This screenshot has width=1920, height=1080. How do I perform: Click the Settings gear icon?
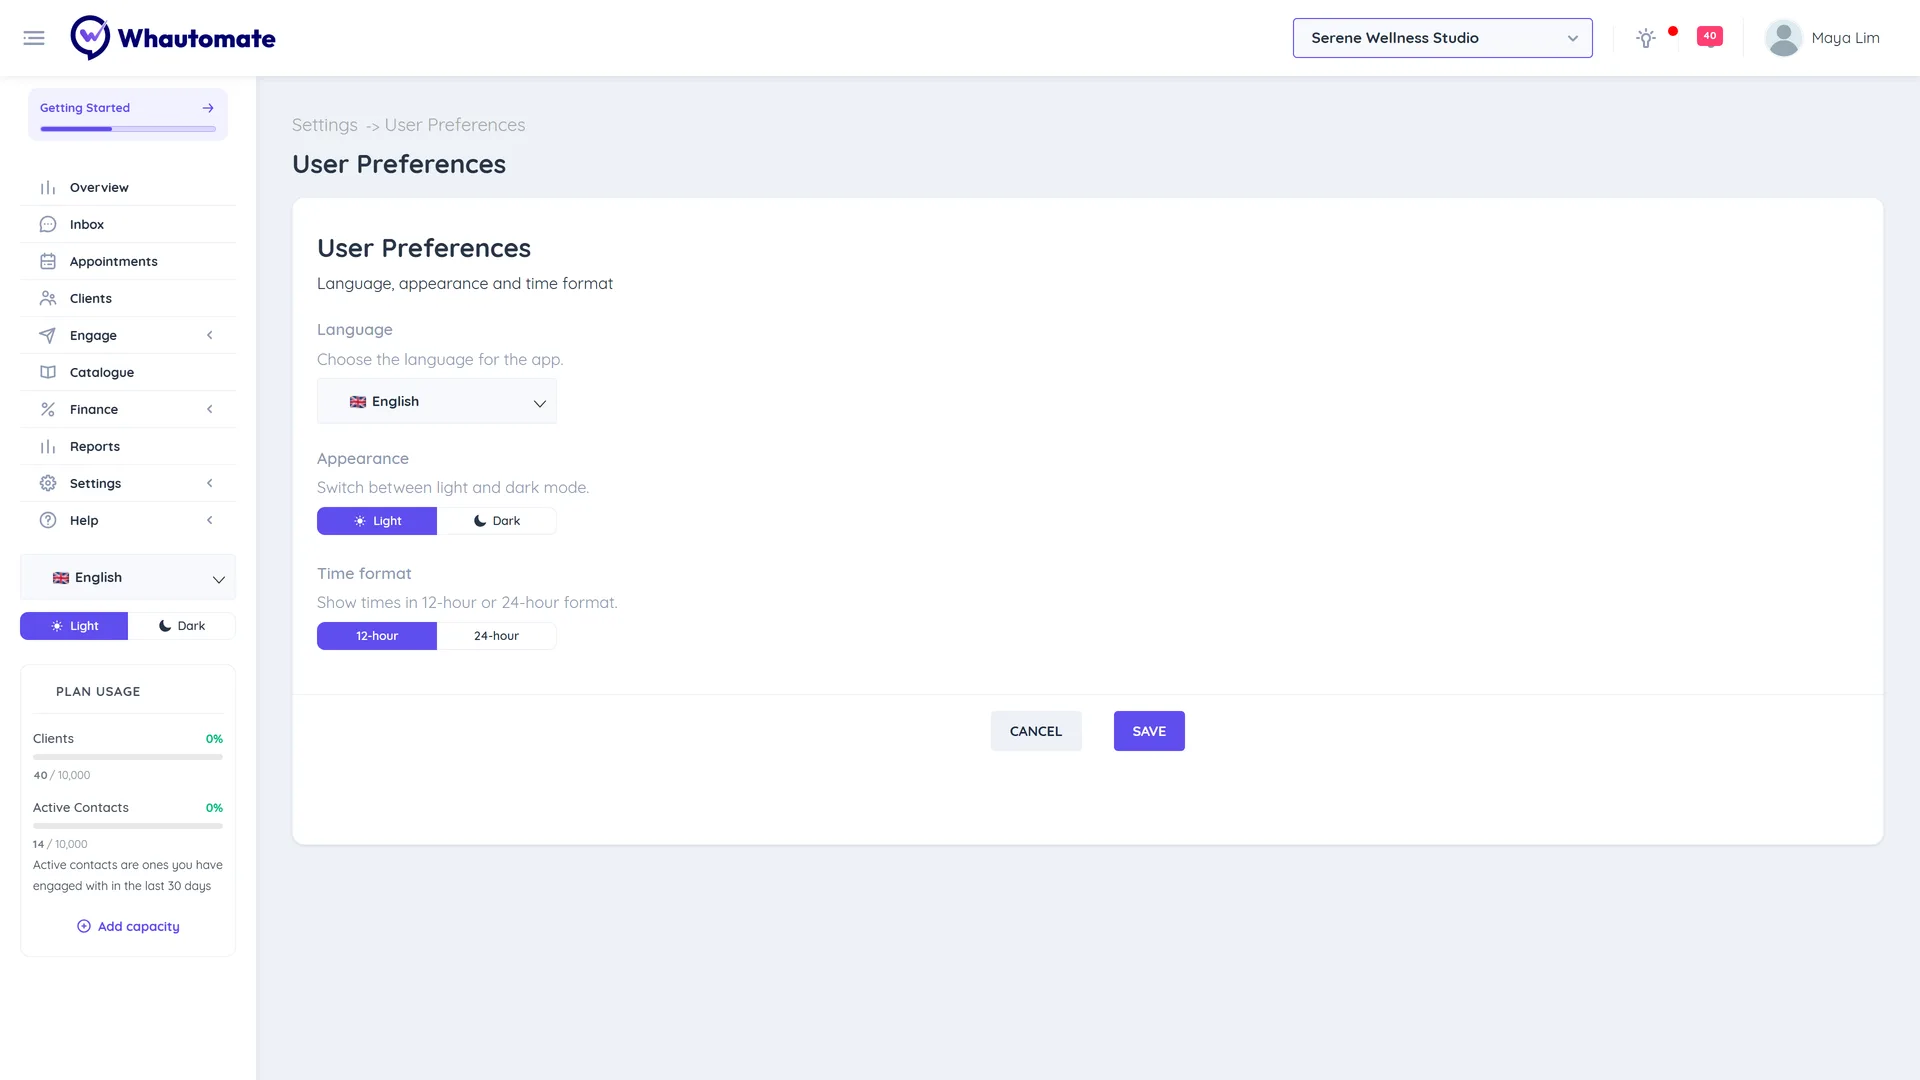tap(48, 484)
